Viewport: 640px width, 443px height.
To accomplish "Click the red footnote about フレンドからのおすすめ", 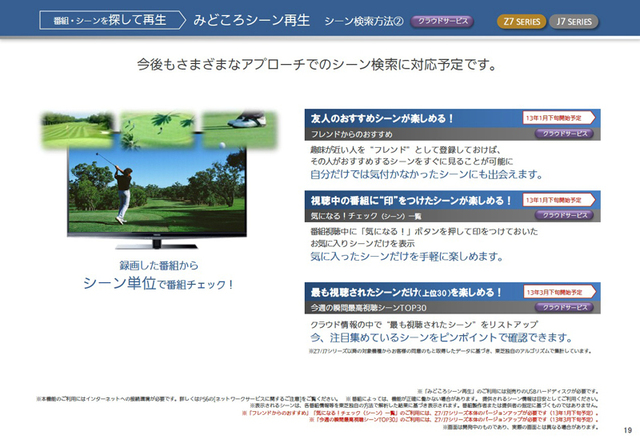I will [x=420, y=413].
